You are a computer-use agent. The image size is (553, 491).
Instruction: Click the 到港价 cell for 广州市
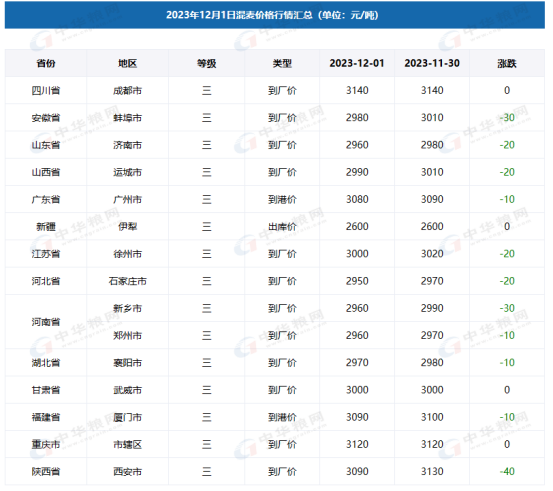coord(282,200)
